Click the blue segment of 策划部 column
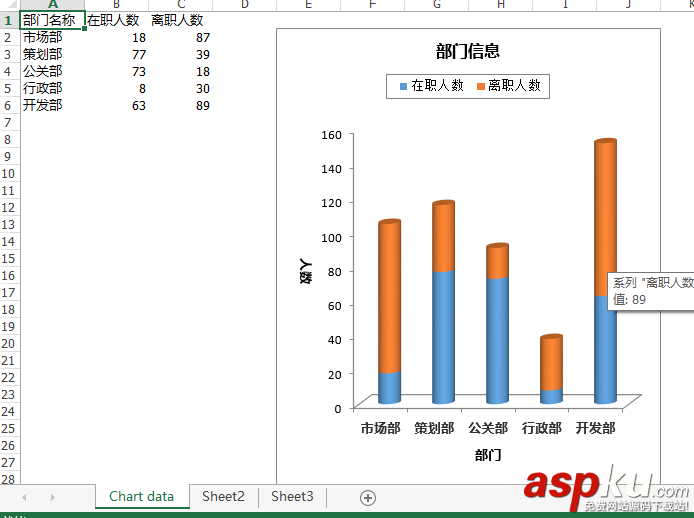This screenshot has height=518, width=694. [x=443, y=336]
